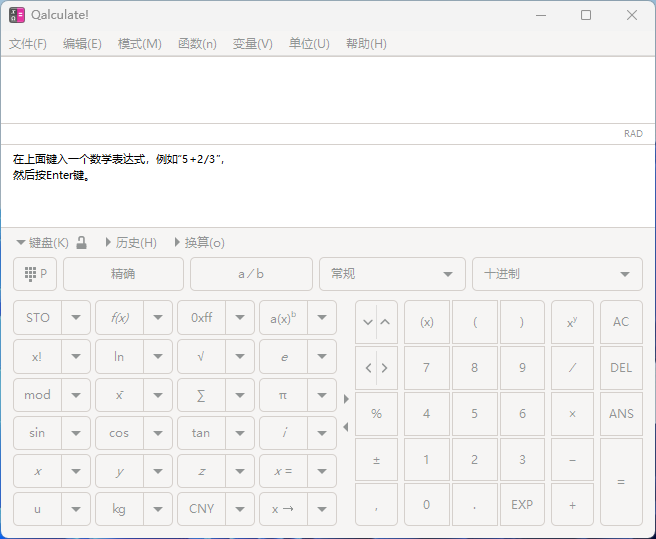The height and width of the screenshot is (539, 656).
Task: Expand the 历史(H) history section
Action: [131, 243]
